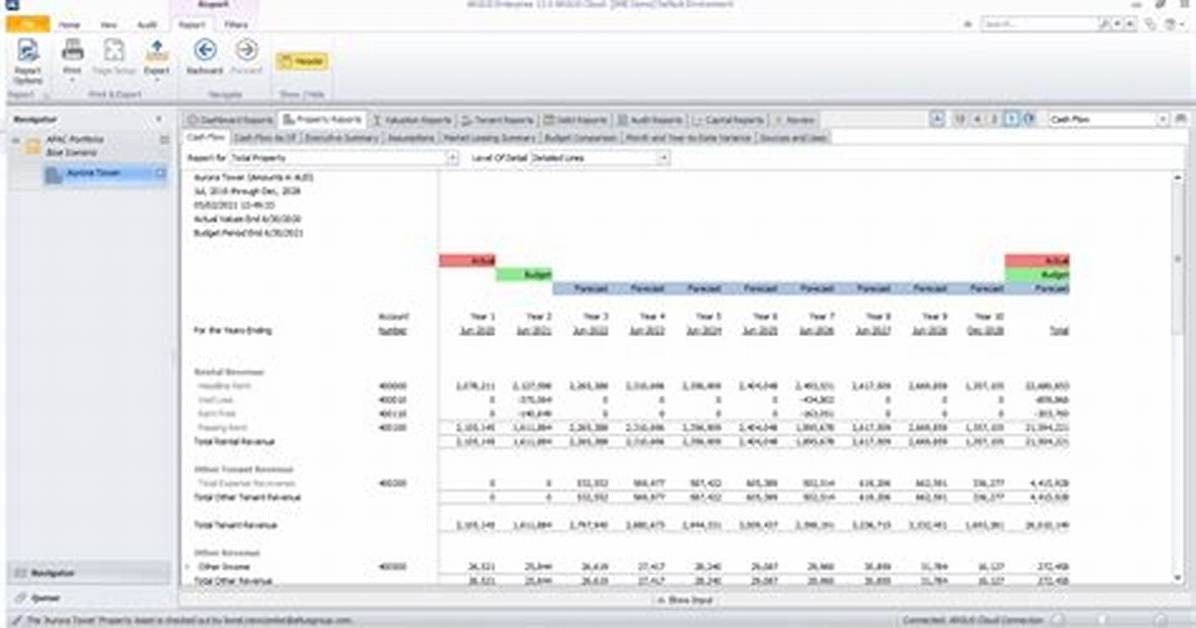
Task: Click the Forward arrow icon
Action: tap(246, 50)
